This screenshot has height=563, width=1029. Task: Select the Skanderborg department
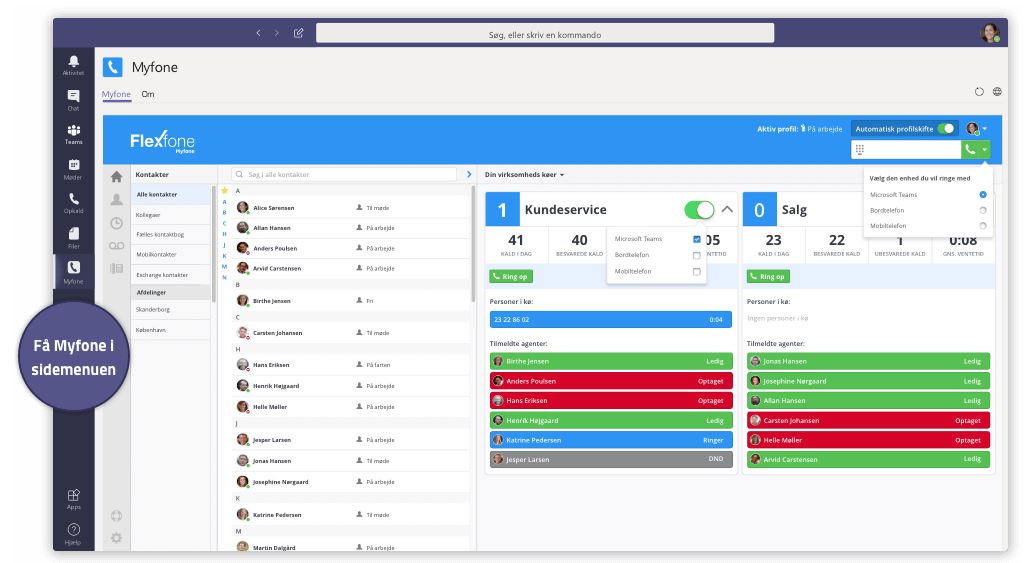tap(171, 310)
